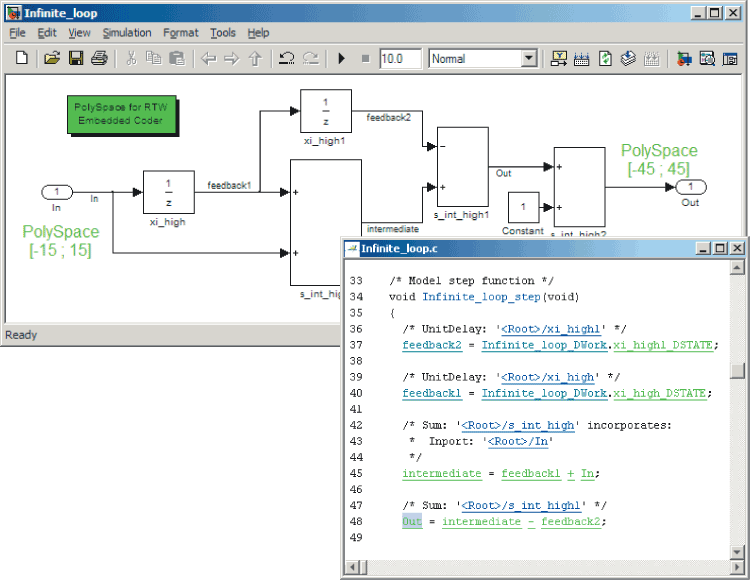Print the model diagram
The image size is (750, 581).
click(99, 59)
